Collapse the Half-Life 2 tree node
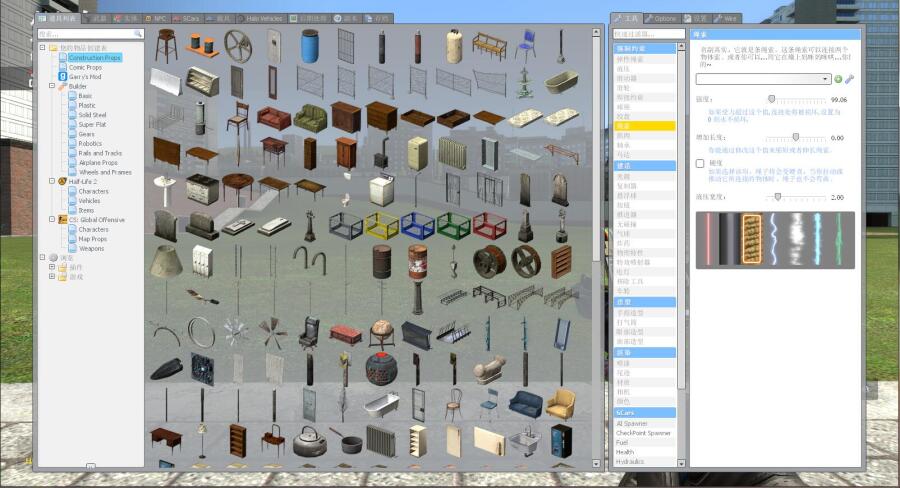Screen dimensions: 900x488 pos(52,181)
